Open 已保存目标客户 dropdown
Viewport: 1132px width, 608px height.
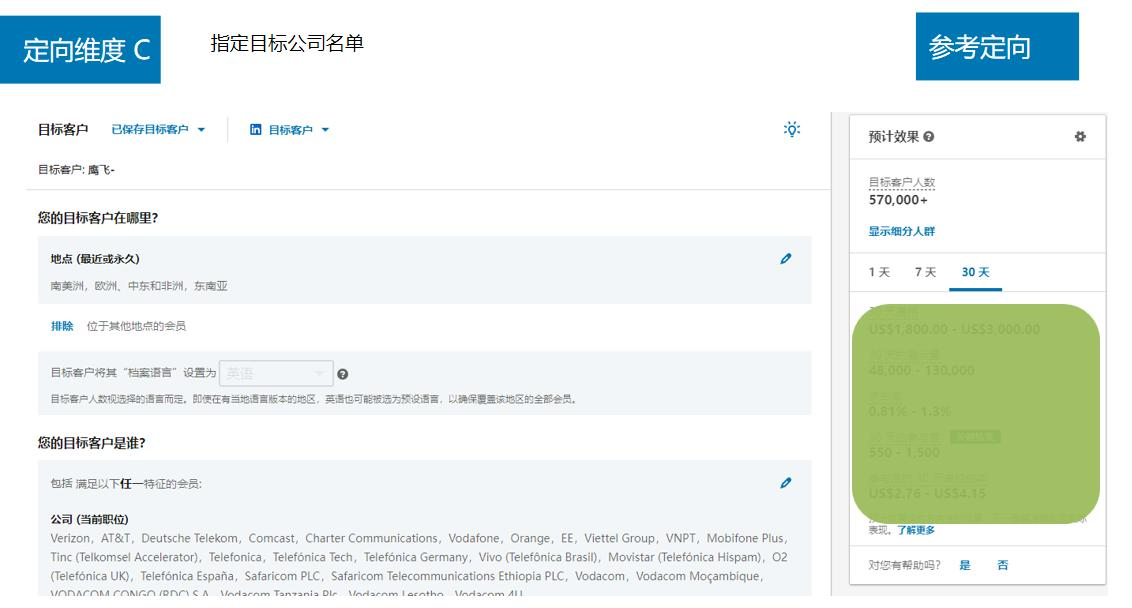coord(158,129)
